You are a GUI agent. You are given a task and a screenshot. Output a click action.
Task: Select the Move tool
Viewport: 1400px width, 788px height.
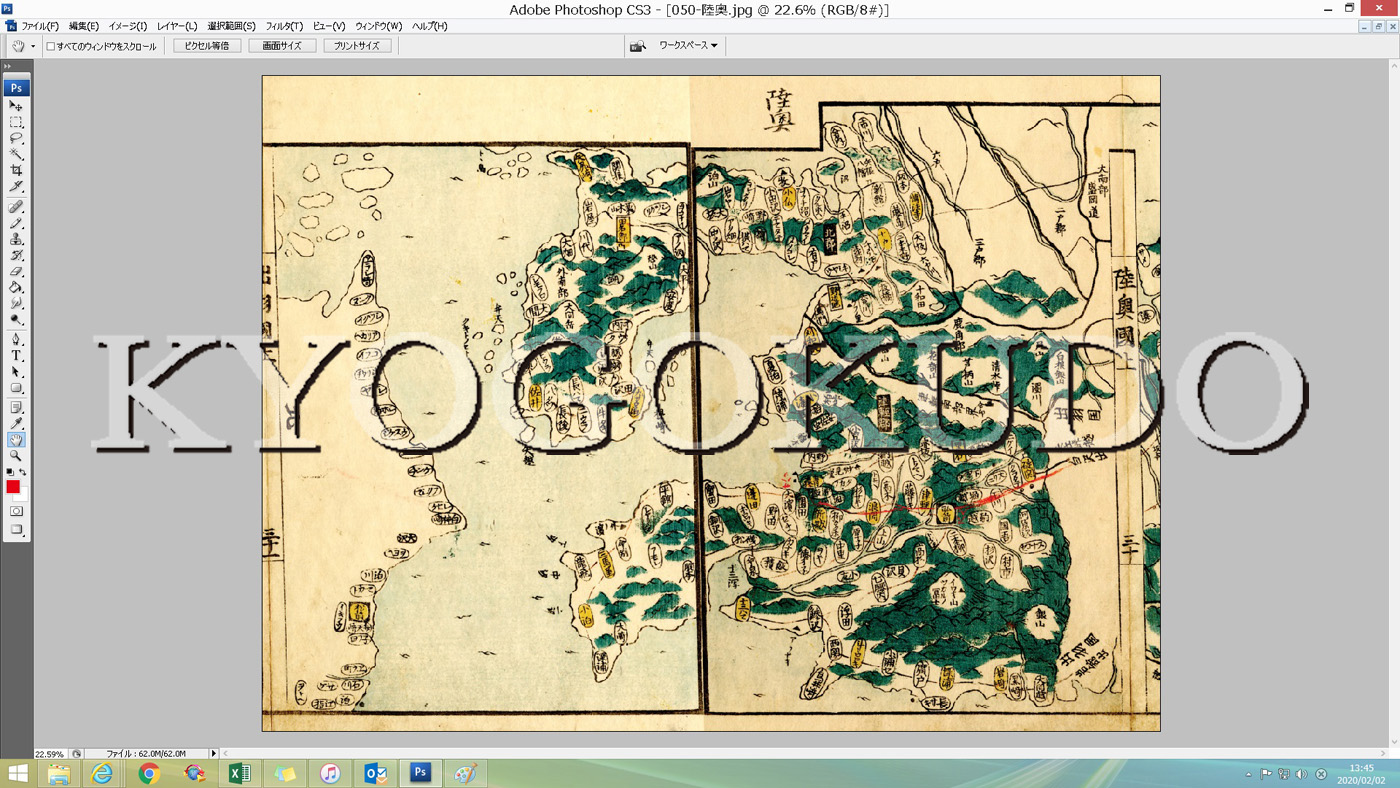pyautogui.click(x=16, y=106)
